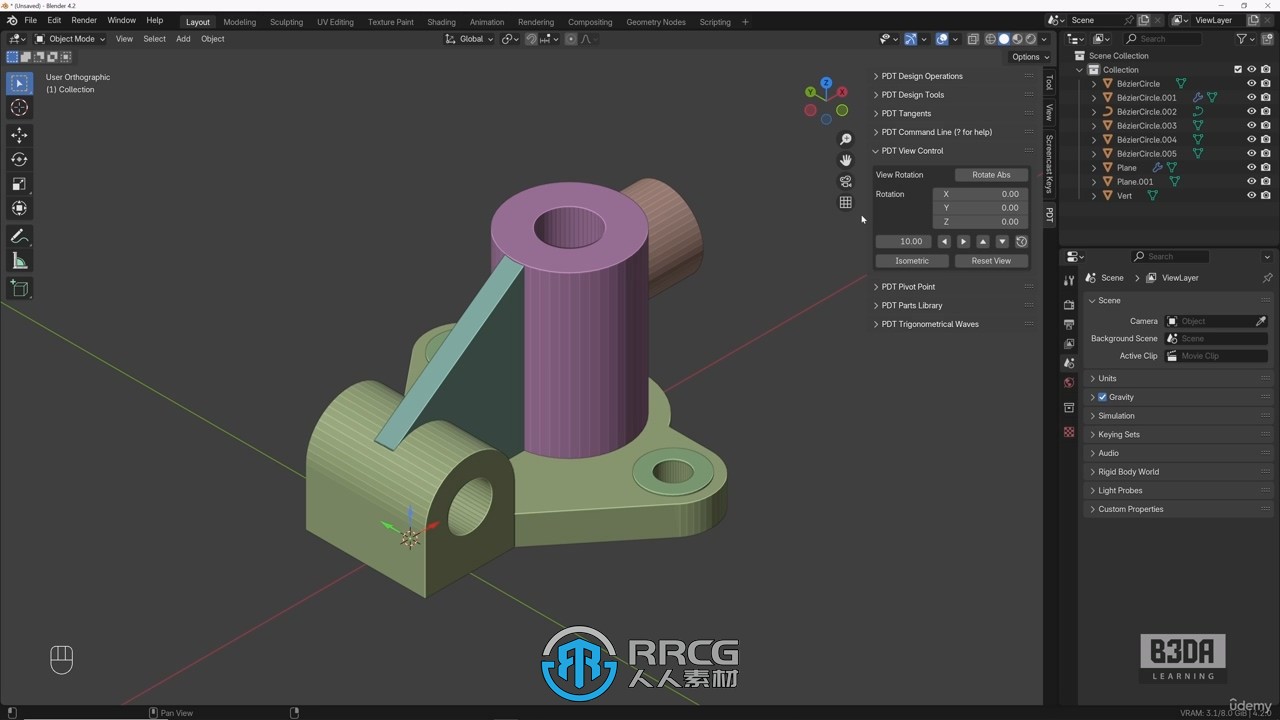This screenshot has width=1280, height=720.
Task: Toggle X-ray display icon
Action: pos(973,39)
